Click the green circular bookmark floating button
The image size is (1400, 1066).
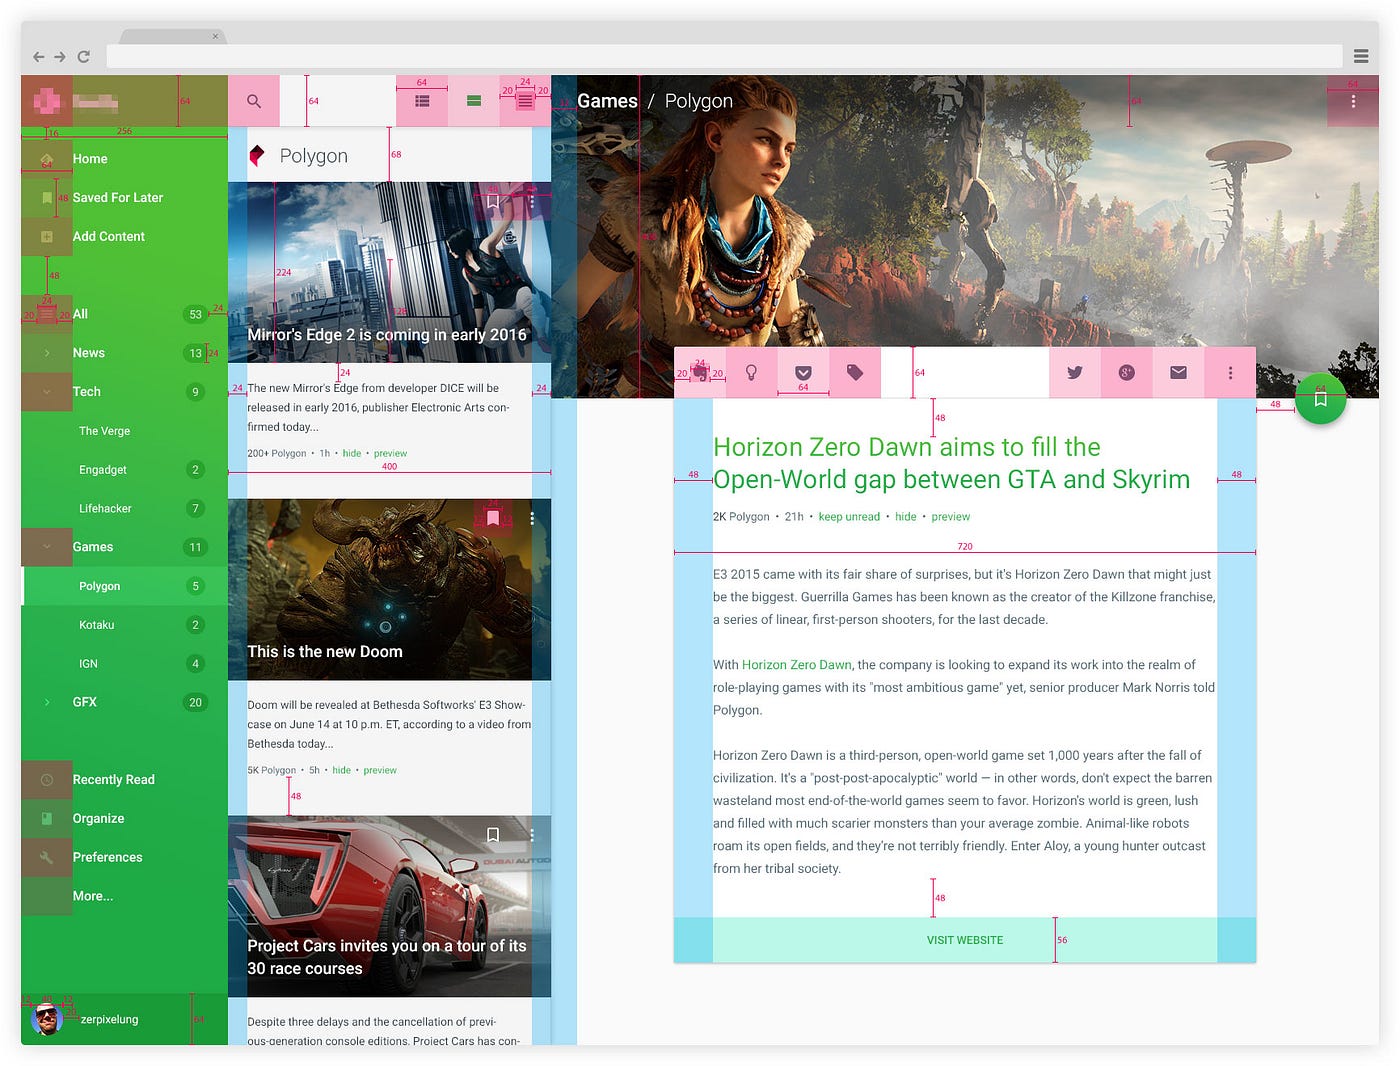[1321, 399]
